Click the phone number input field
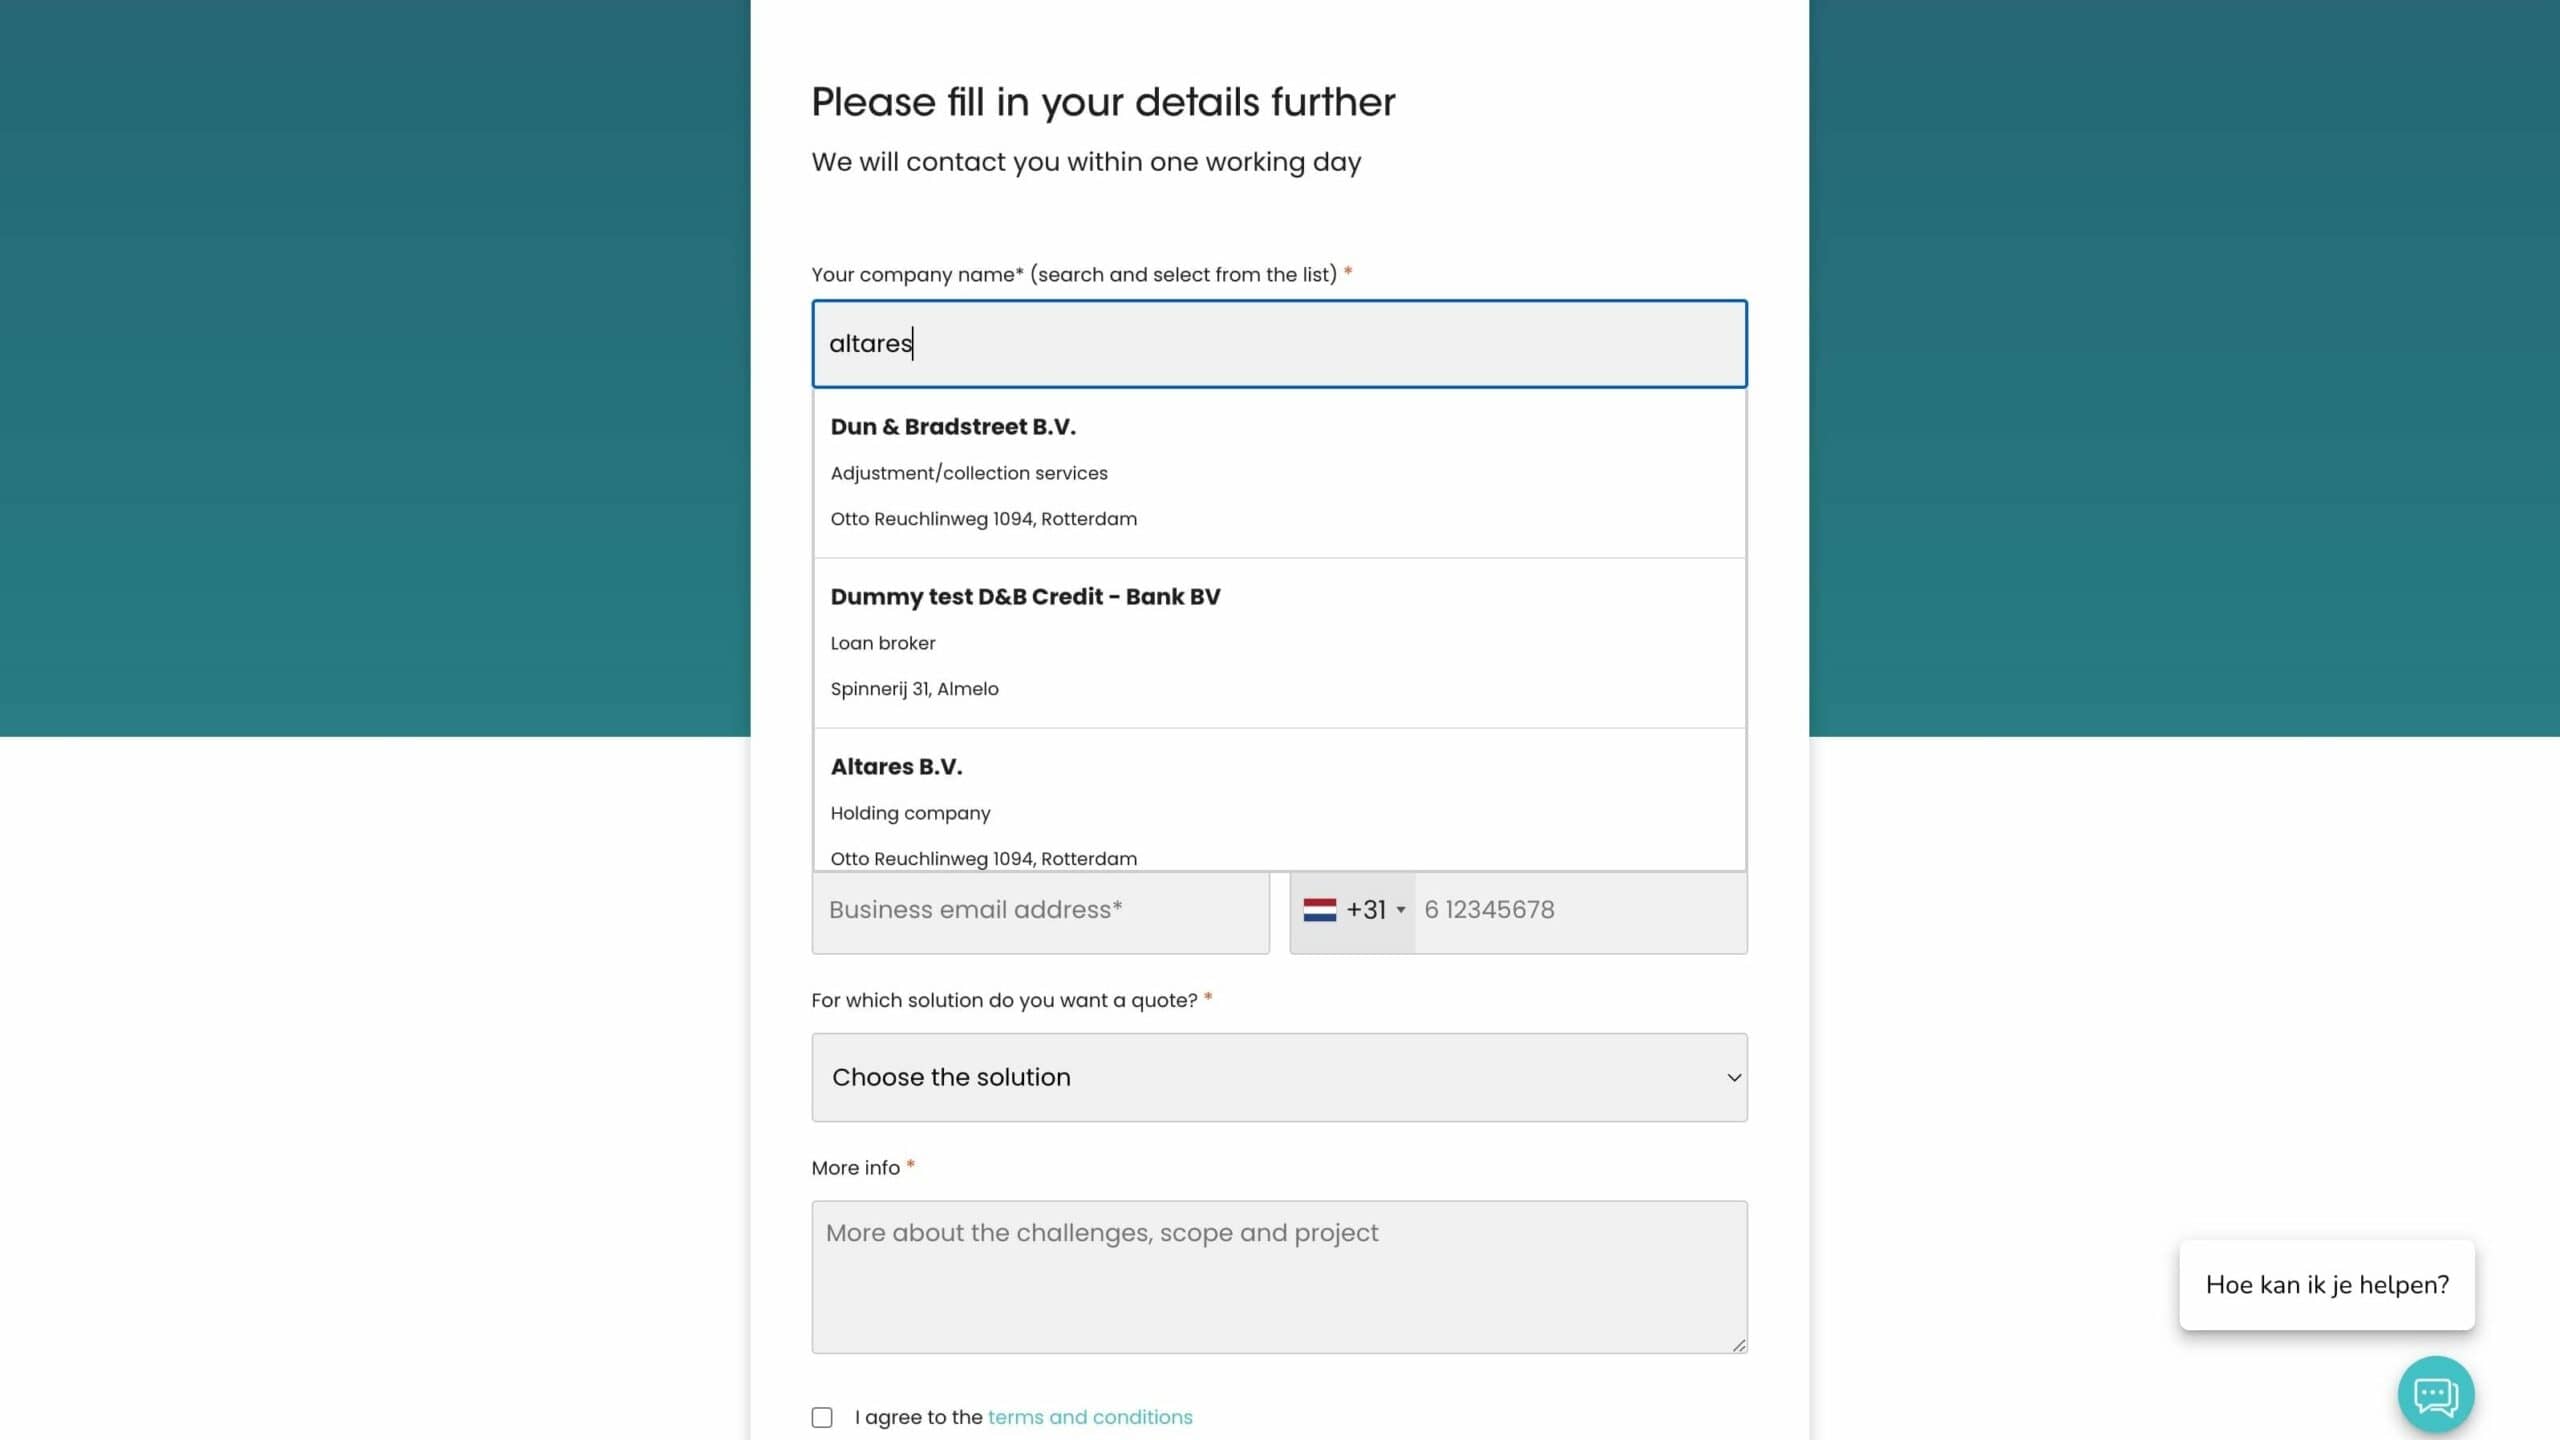This screenshot has width=2560, height=1440. coord(1580,910)
